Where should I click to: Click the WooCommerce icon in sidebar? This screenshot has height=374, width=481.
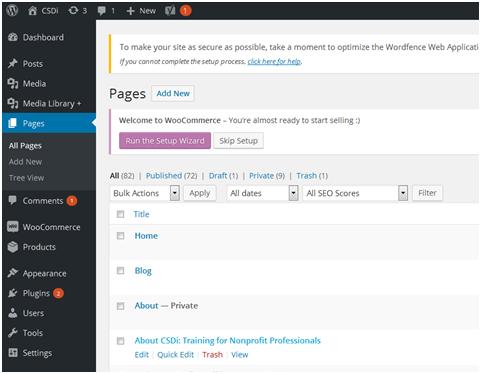13,227
